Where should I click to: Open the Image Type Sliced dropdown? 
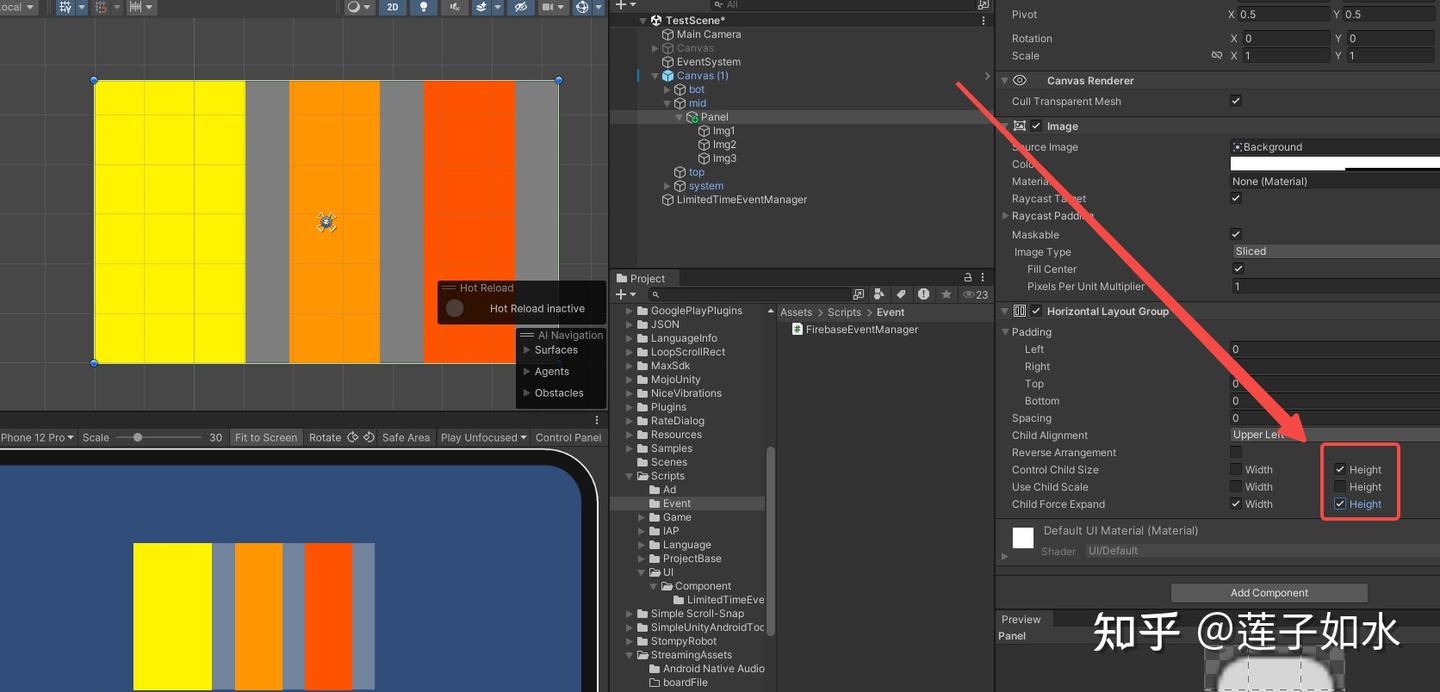[1335, 251]
